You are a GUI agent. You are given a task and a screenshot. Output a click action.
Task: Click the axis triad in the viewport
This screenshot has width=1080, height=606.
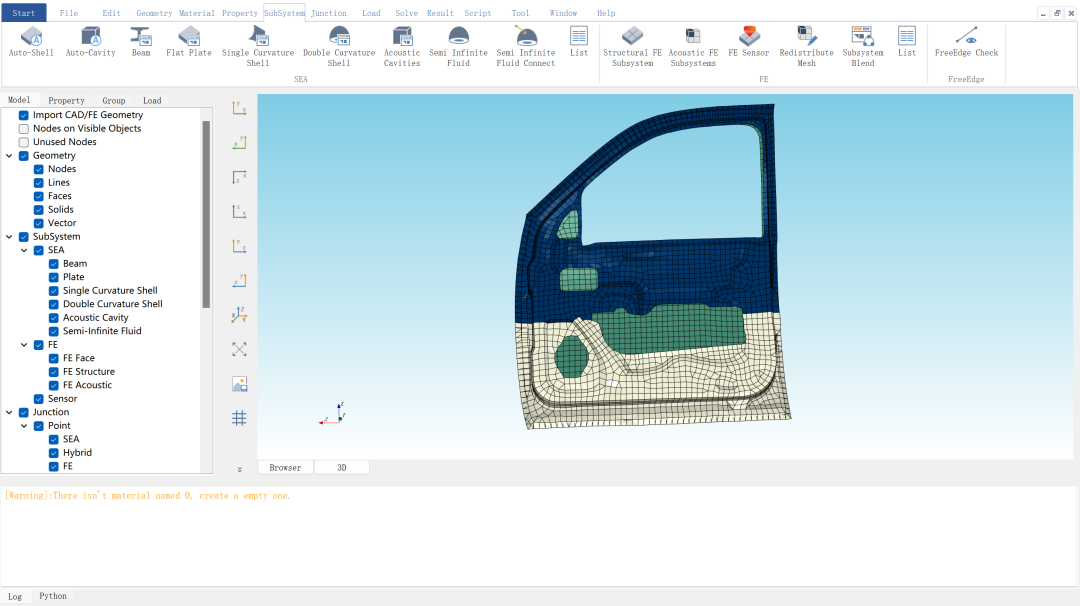[x=333, y=414]
